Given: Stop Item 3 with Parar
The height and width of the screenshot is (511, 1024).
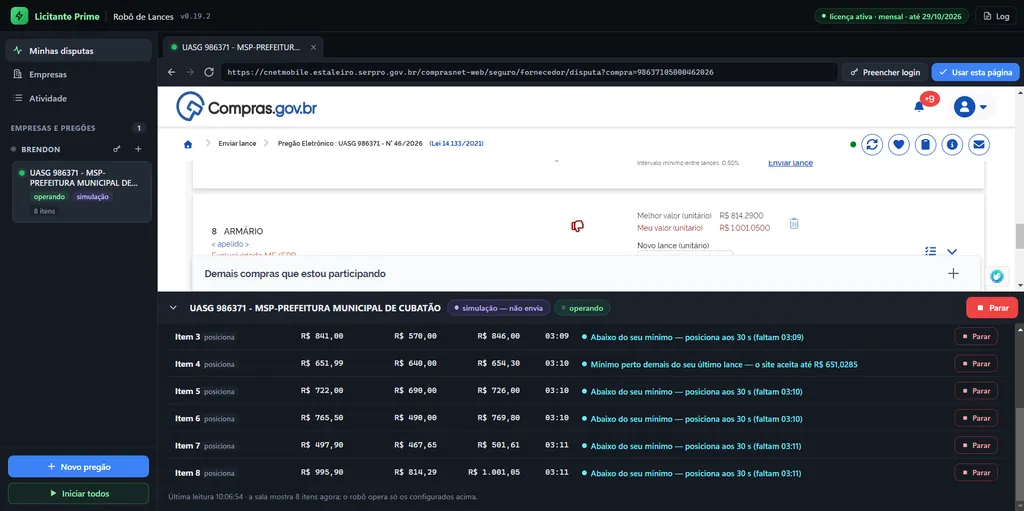Looking at the screenshot, I should click(976, 337).
